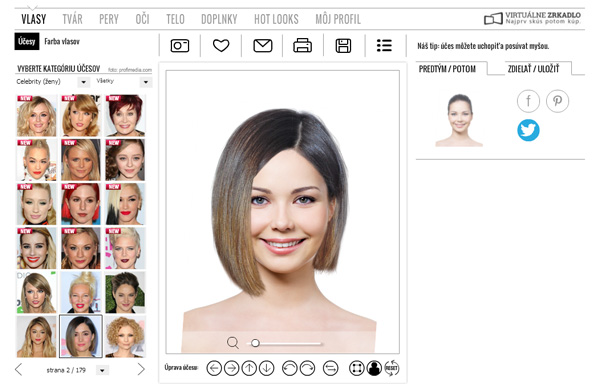Print the current look
The image size is (600, 388).
302,46
